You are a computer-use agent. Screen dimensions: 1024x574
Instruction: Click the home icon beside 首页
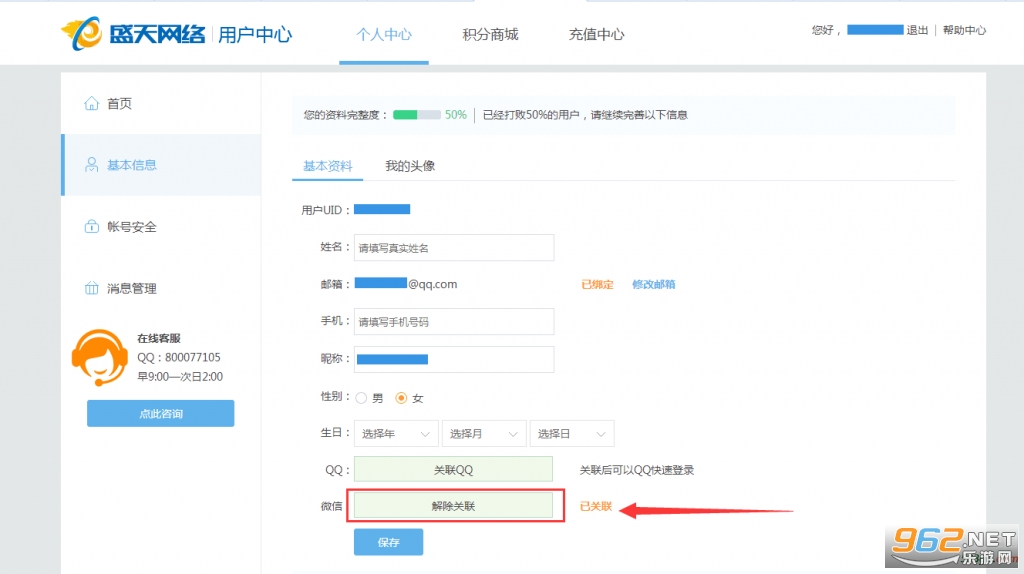click(x=91, y=103)
